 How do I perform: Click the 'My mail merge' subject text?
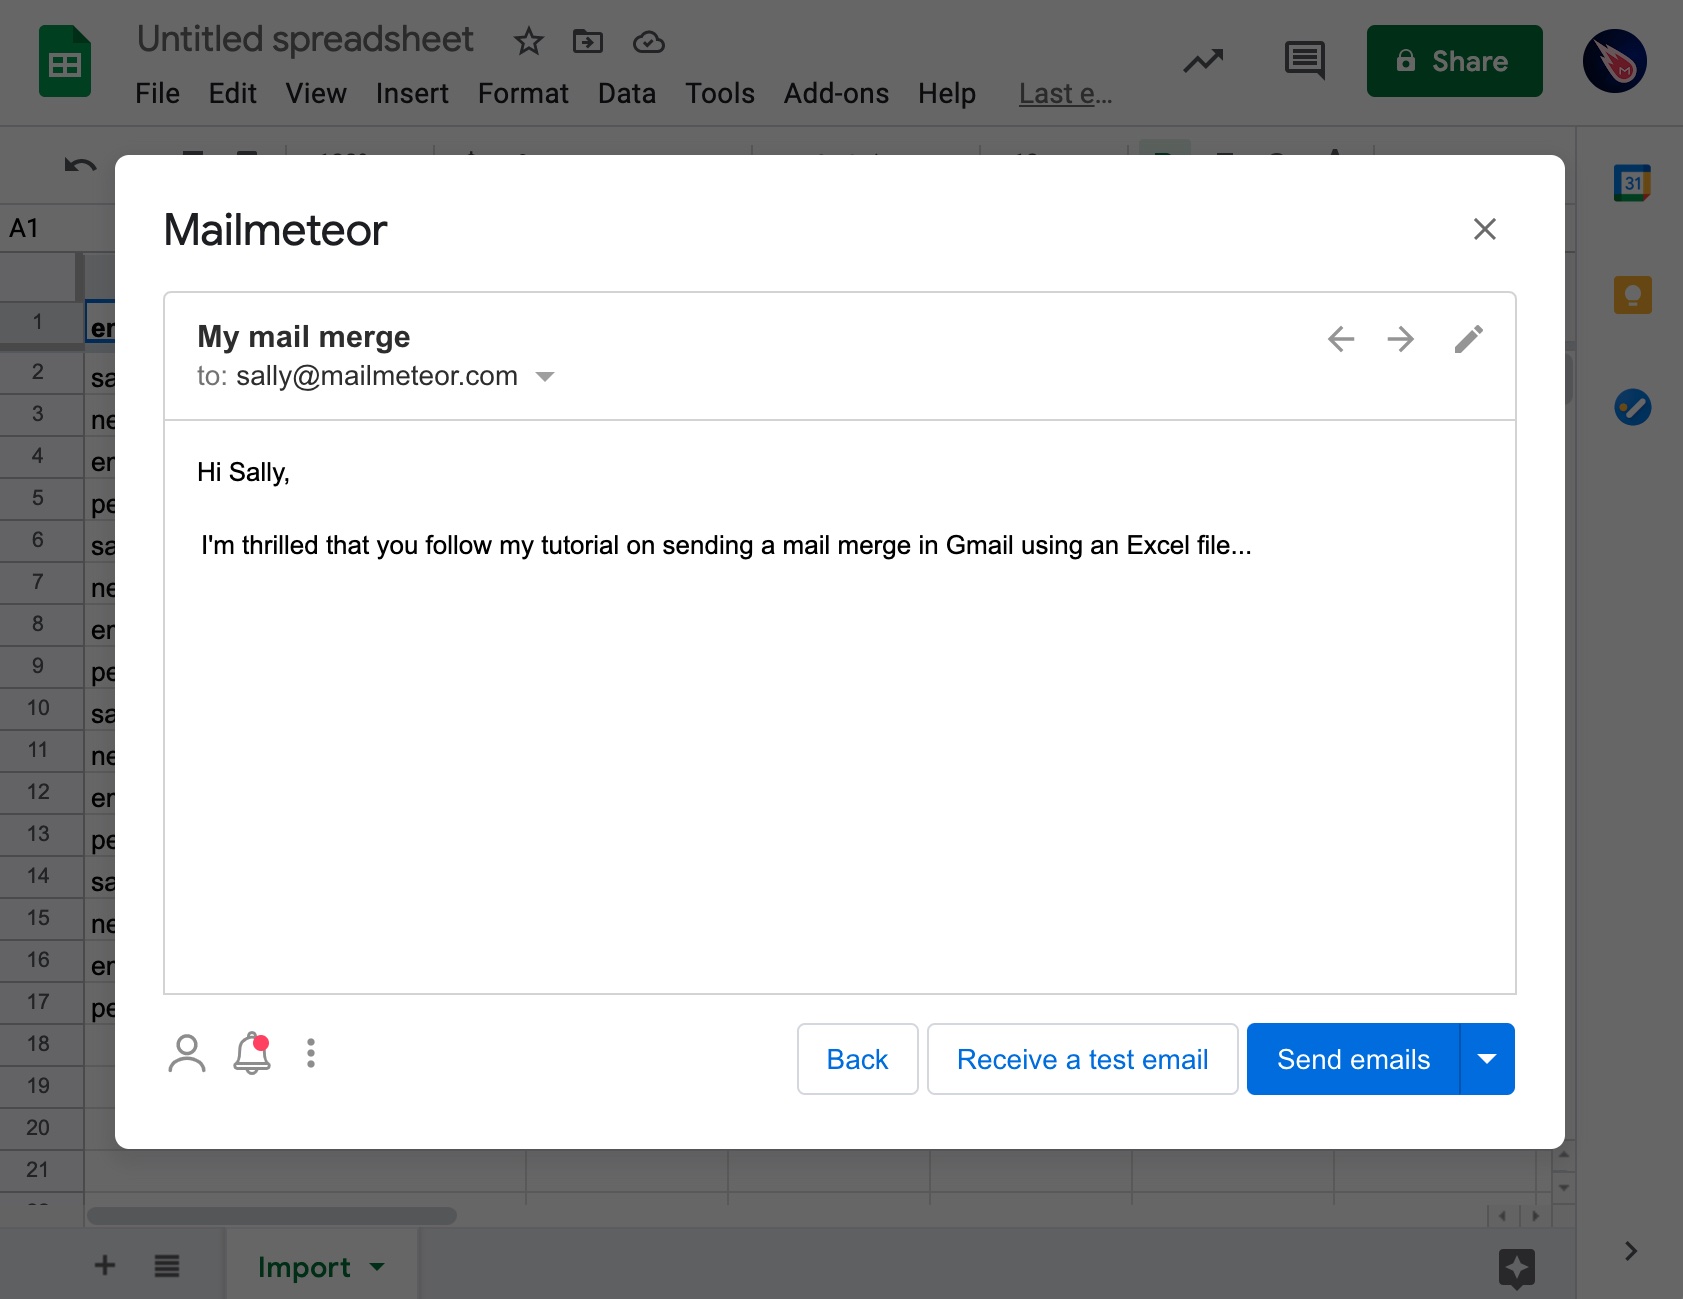point(304,337)
